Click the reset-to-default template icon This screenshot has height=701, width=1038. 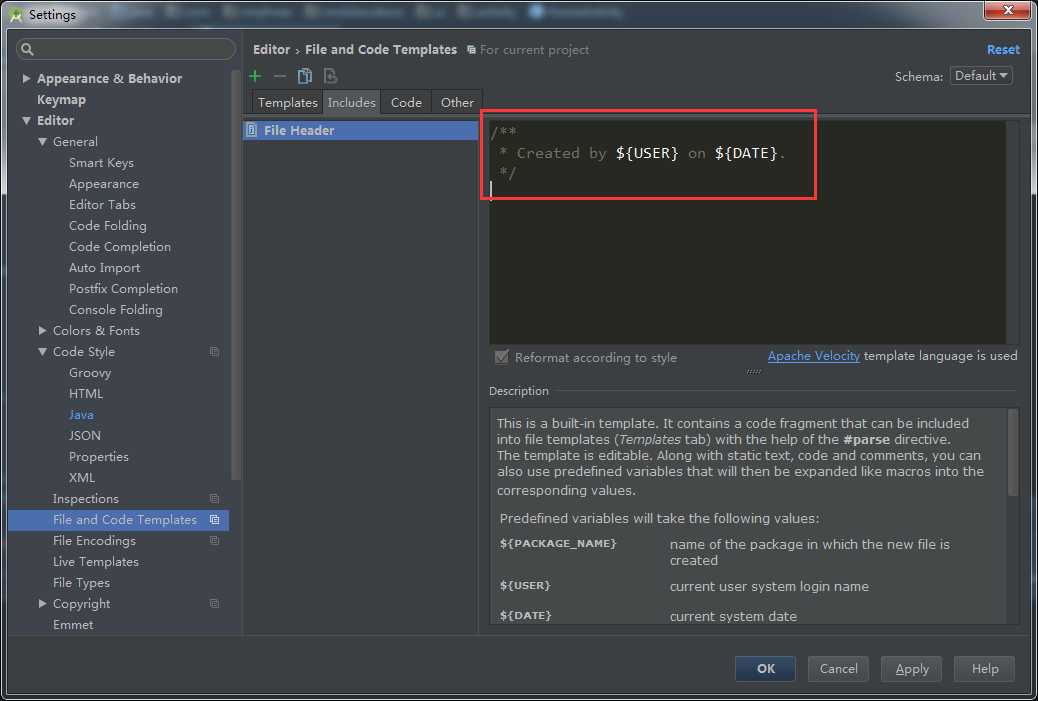click(x=330, y=77)
